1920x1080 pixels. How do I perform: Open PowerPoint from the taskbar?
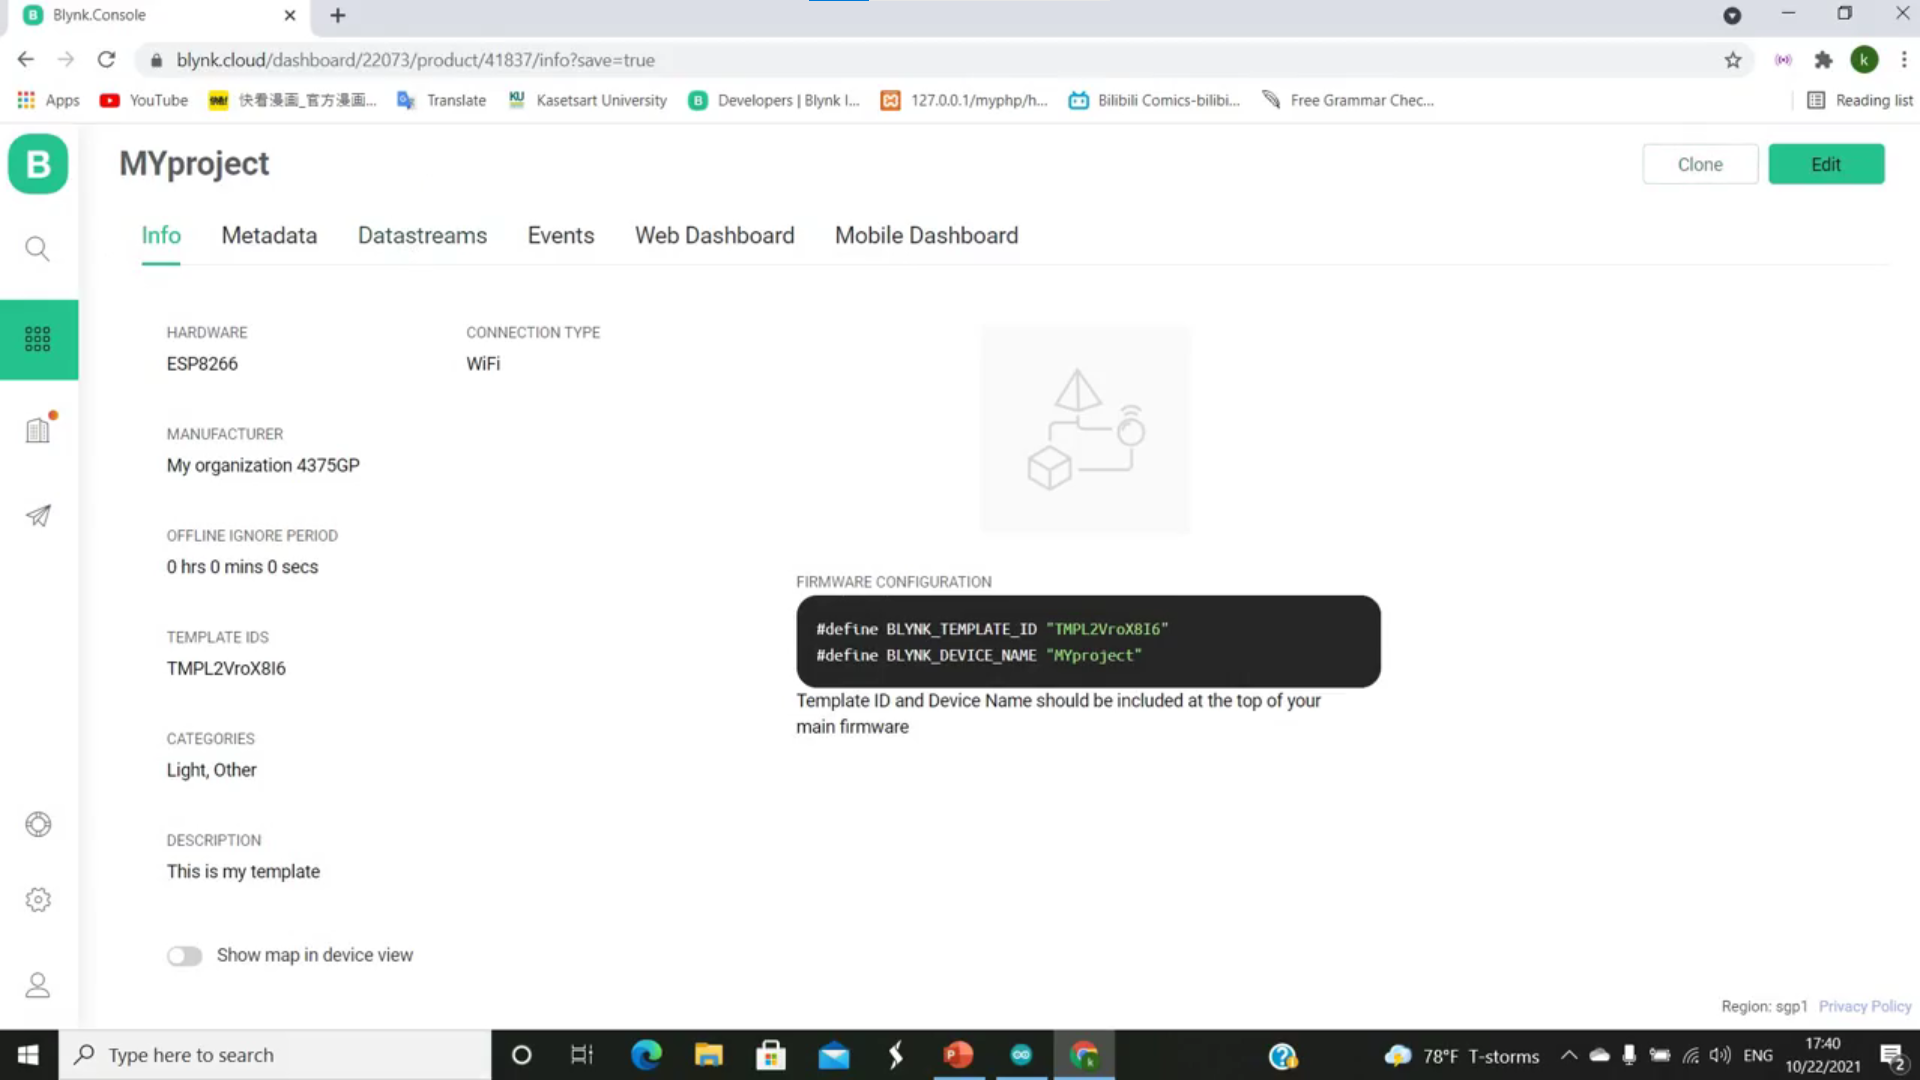pyautogui.click(x=958, y=1054)
